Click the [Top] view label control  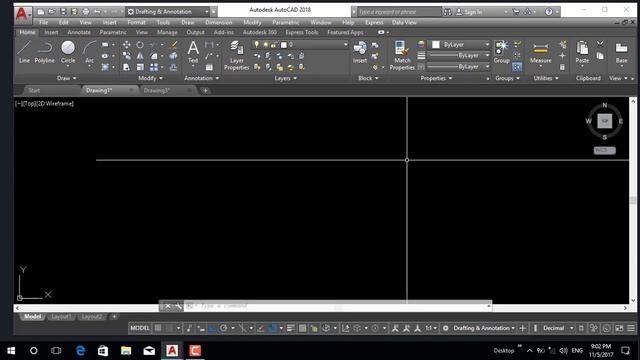[29, 104]
